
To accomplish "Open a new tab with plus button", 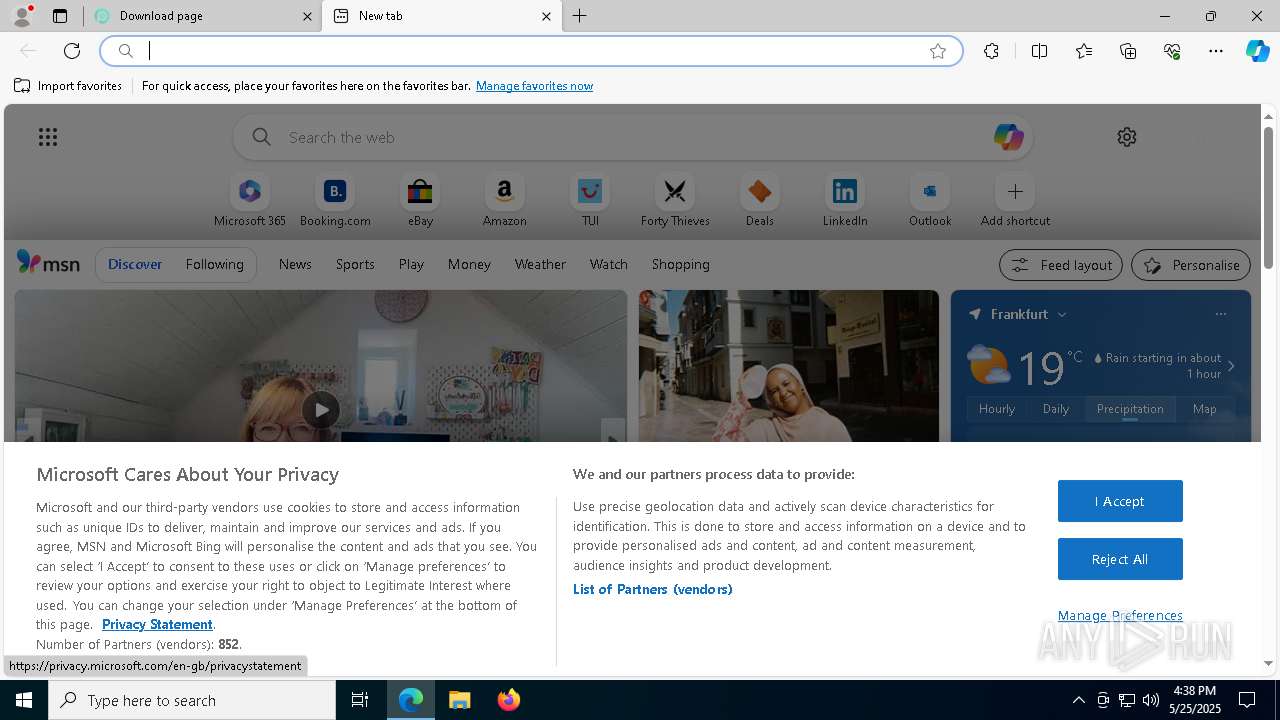I will (580, 16).
